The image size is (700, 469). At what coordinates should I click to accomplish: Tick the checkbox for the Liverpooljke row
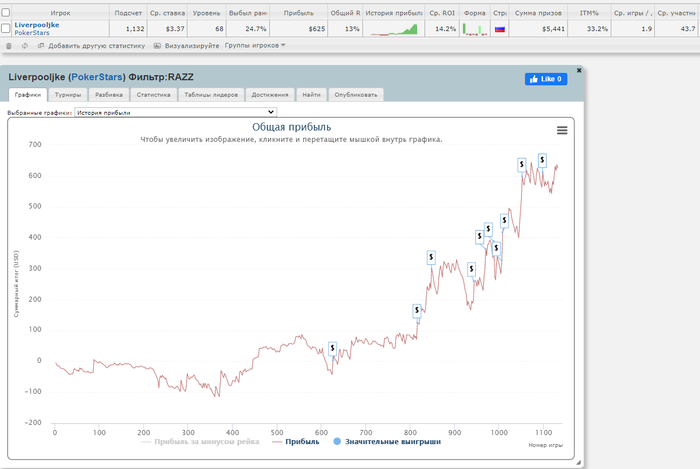[x=6, y=29]
